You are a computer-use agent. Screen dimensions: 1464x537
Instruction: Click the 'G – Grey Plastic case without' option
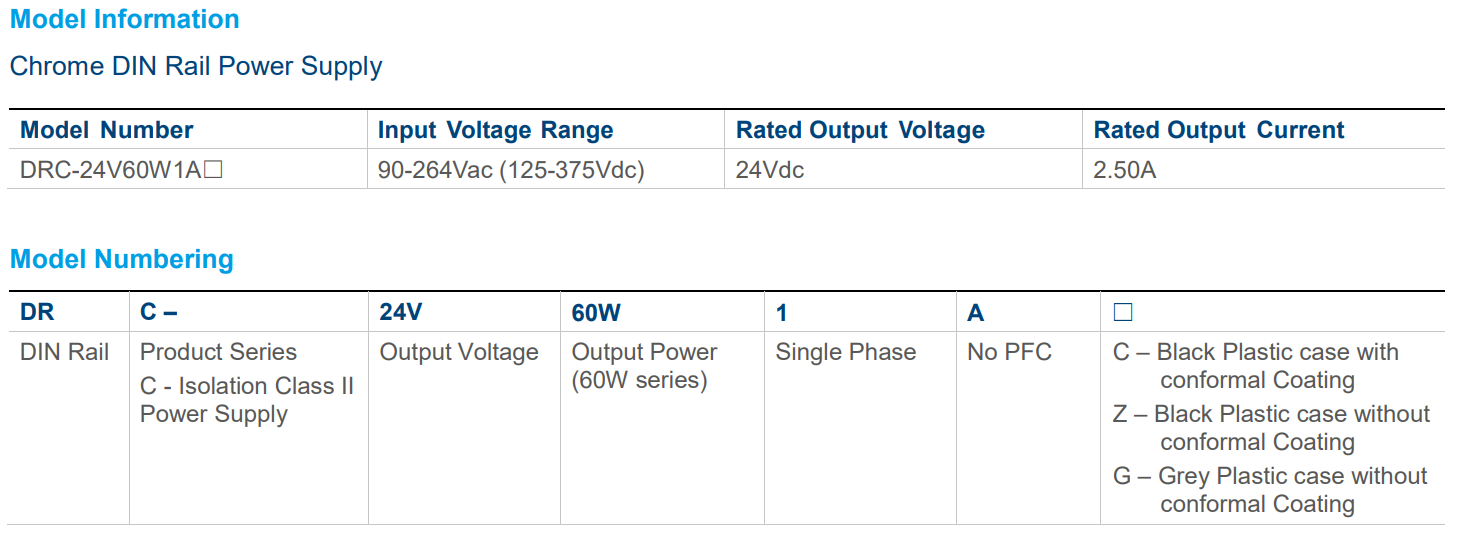click(x=1270, y=476)
